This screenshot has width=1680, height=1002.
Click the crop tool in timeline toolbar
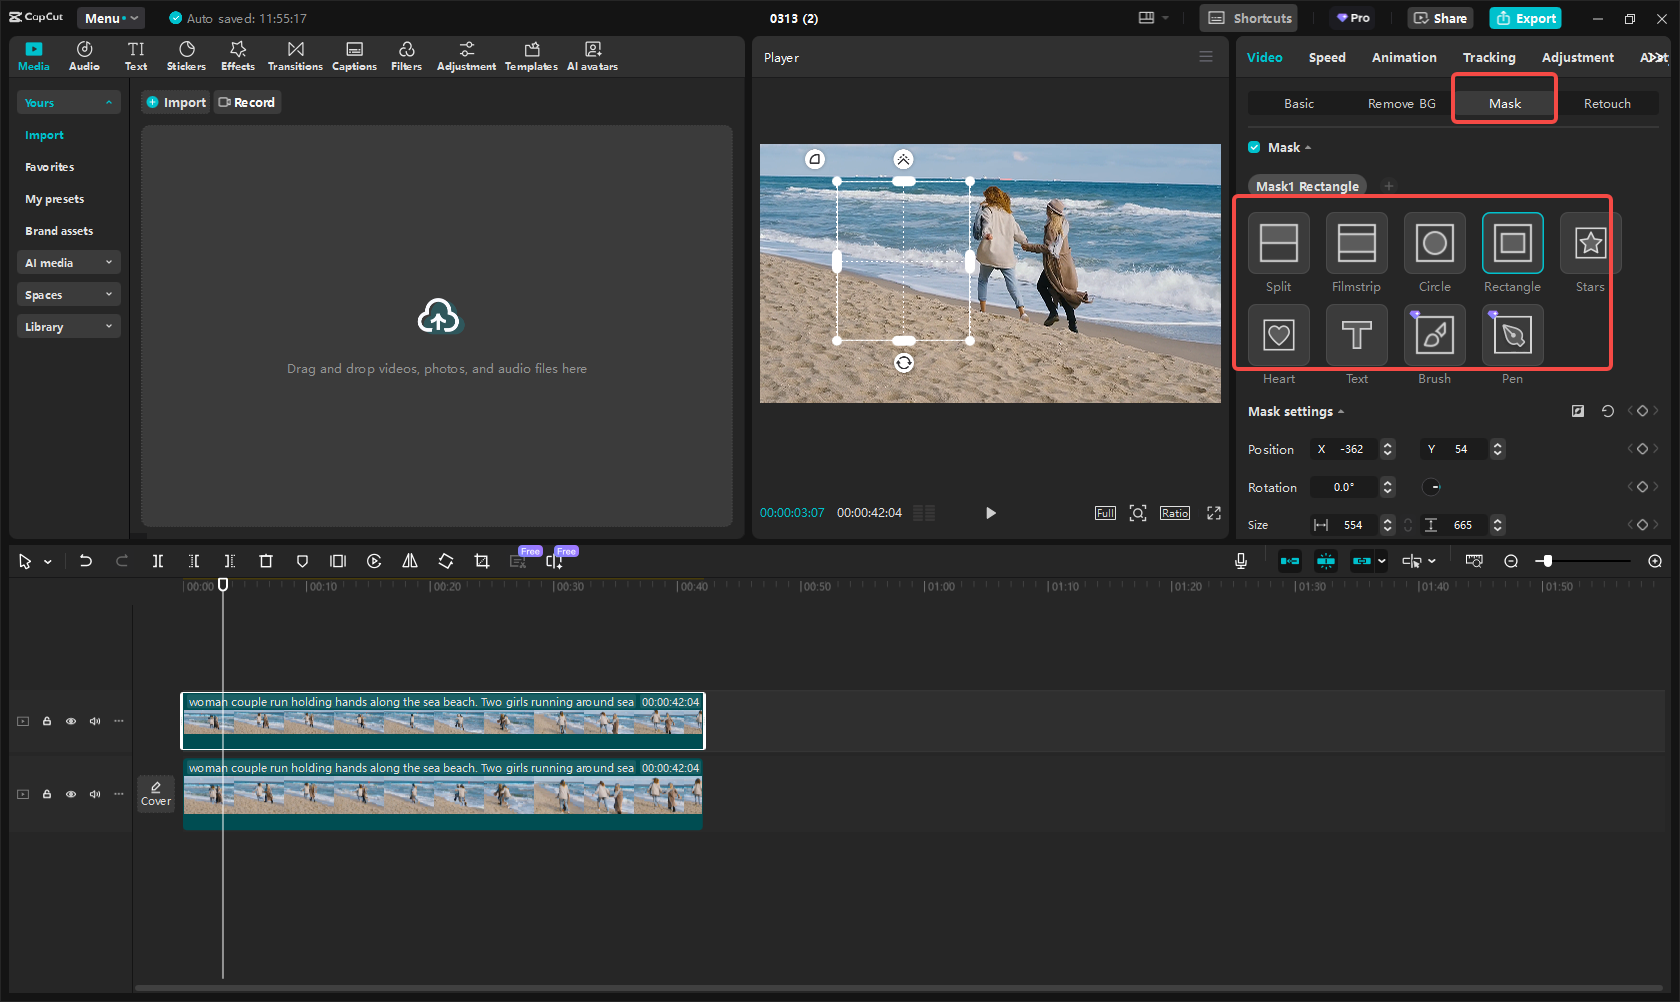point(482,561)
